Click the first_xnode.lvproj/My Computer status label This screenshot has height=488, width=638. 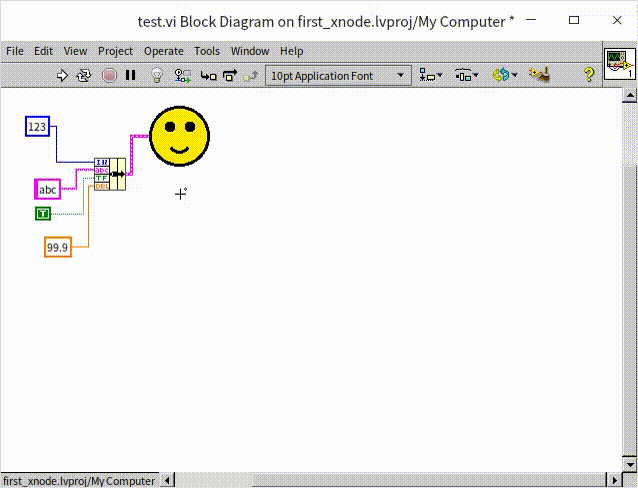pyautogui.click(x=80, y=481)
